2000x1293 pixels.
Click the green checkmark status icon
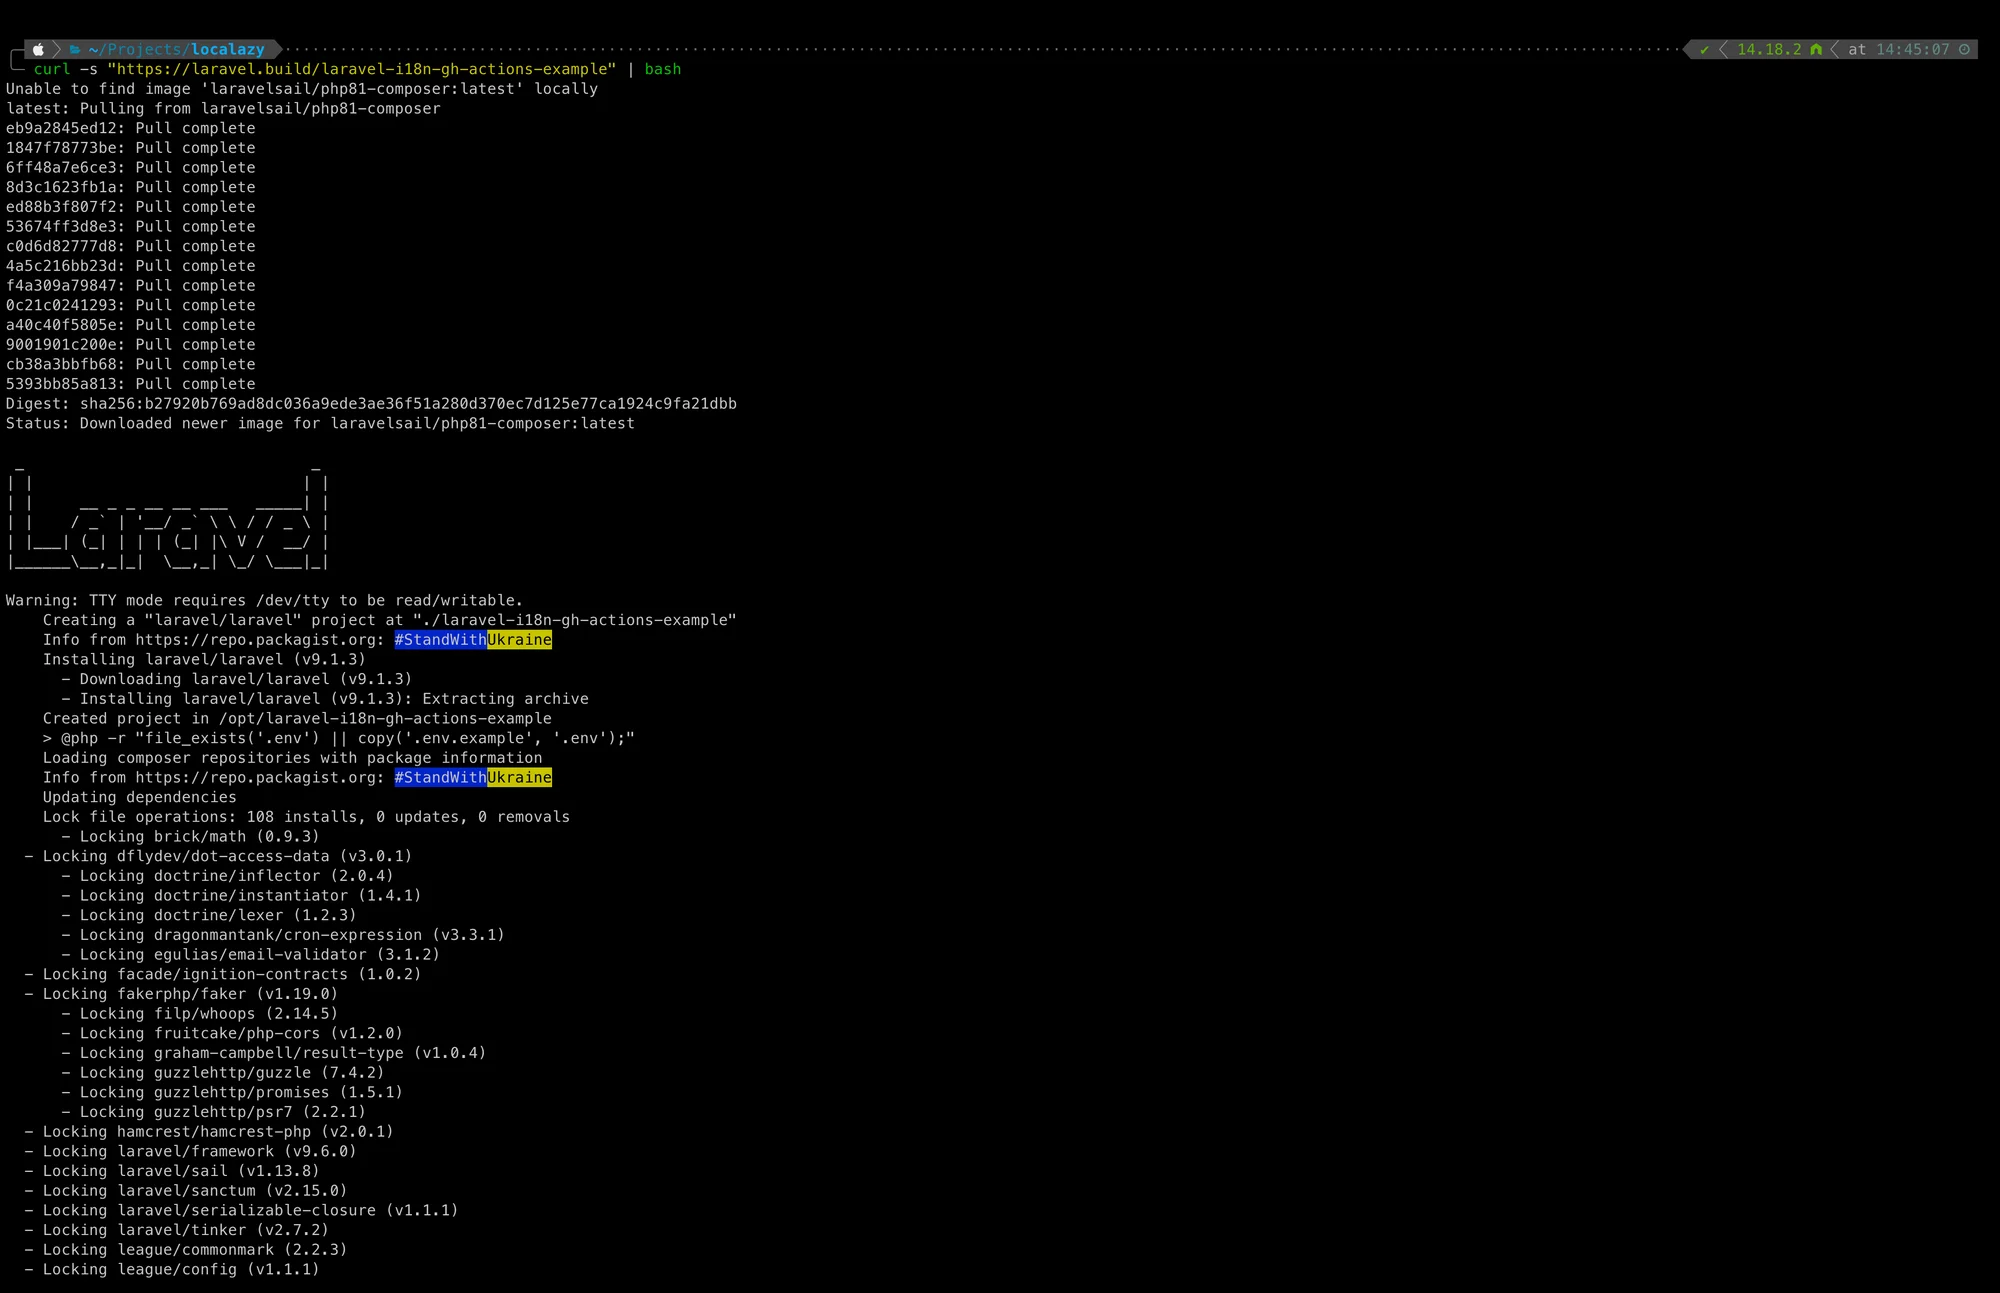tap(1704, 49)
